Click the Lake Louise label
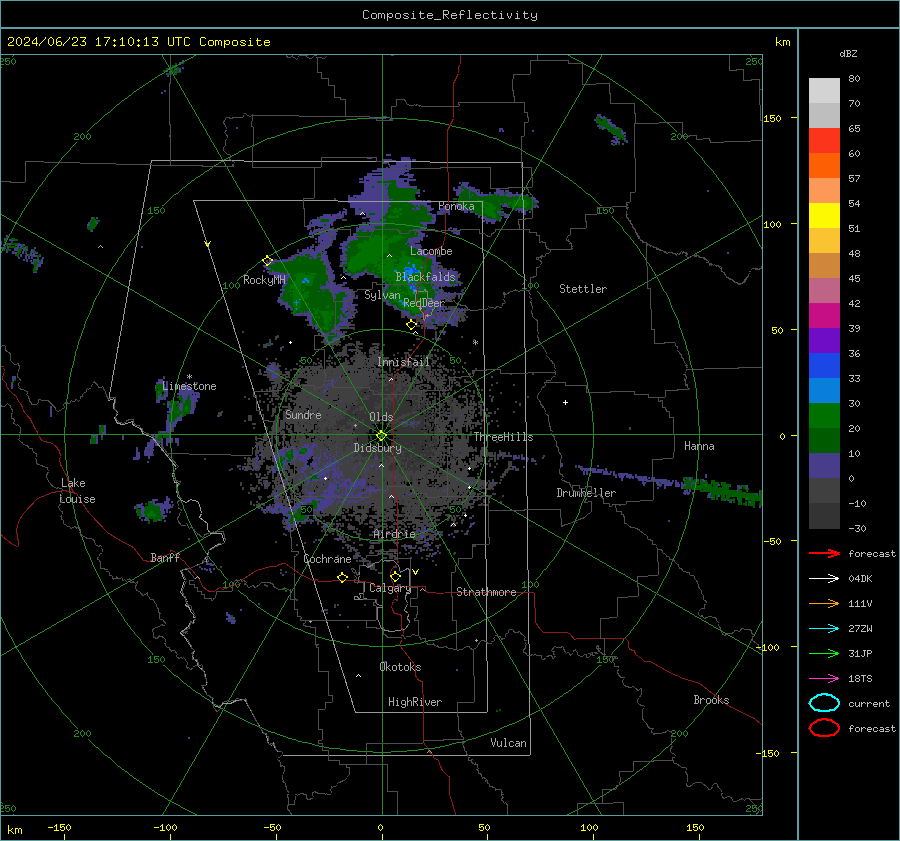Screen dimensions: 900x841 pos(77,491)
